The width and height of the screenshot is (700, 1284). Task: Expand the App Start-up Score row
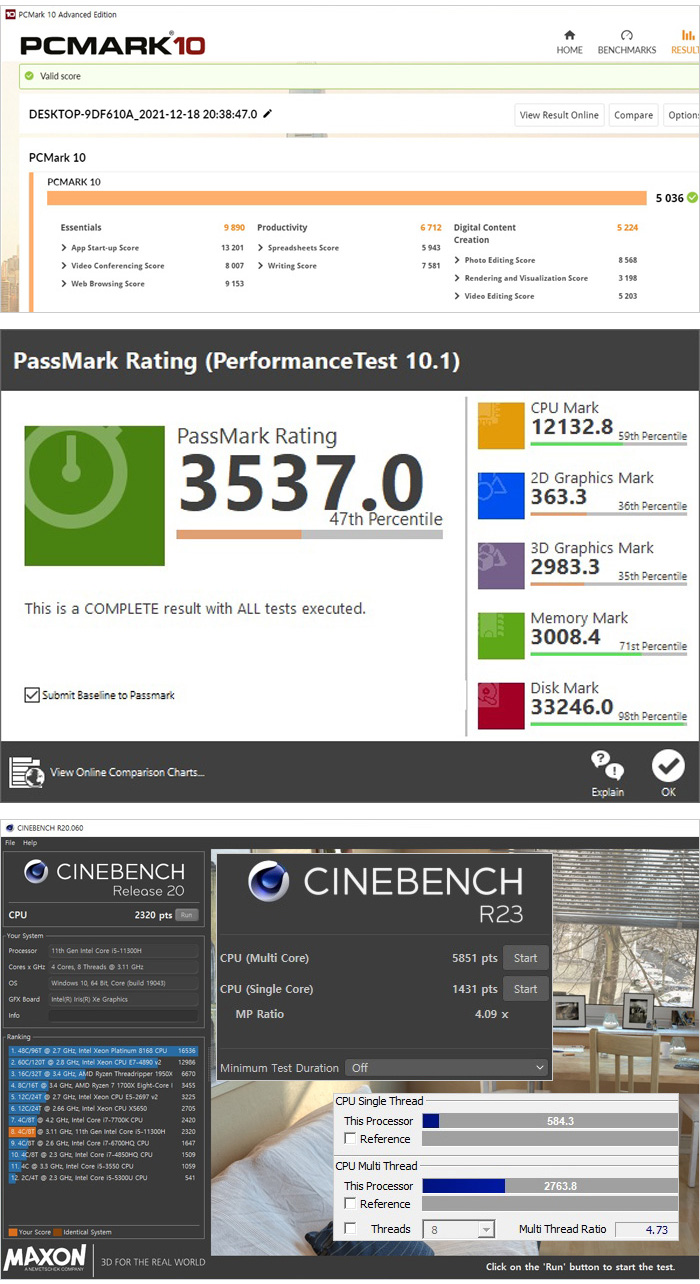coord(65,248)
